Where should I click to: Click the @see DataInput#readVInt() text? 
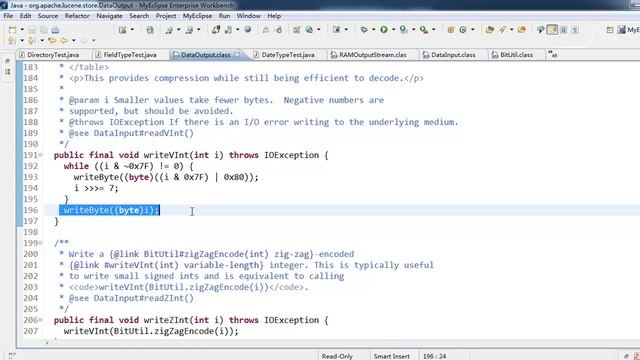131,133
